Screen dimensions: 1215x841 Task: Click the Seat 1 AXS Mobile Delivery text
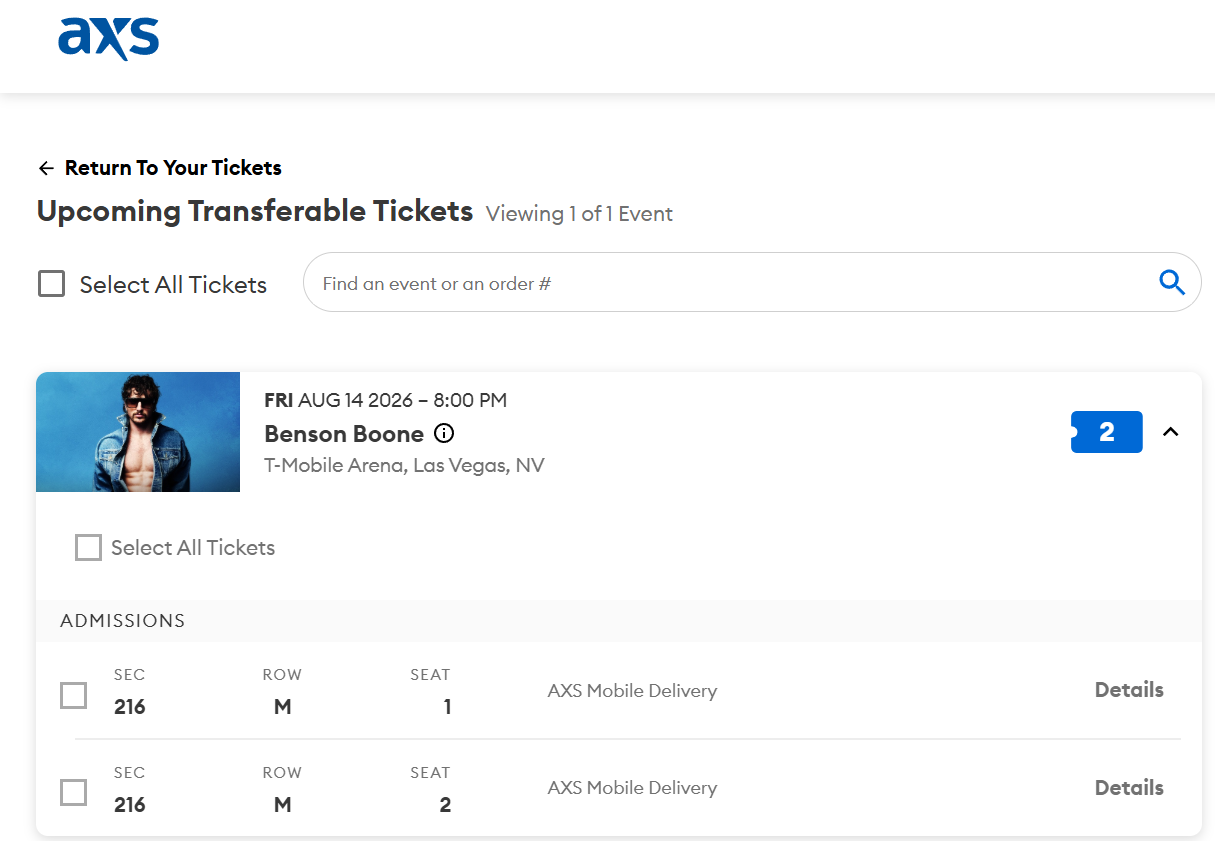coord(632,690)
